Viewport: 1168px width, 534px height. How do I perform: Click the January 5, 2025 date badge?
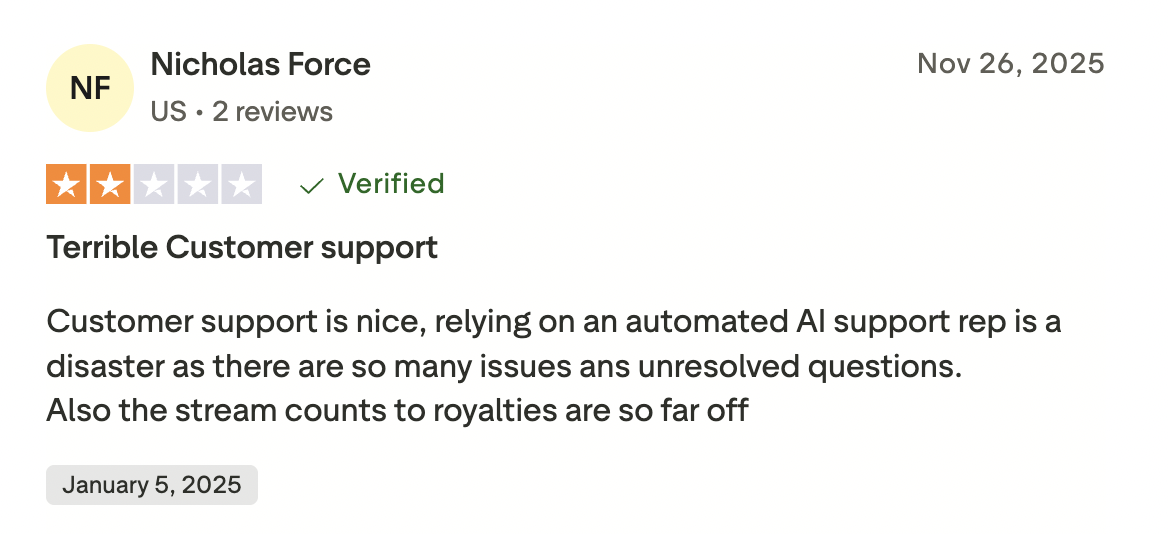(152, 485)
